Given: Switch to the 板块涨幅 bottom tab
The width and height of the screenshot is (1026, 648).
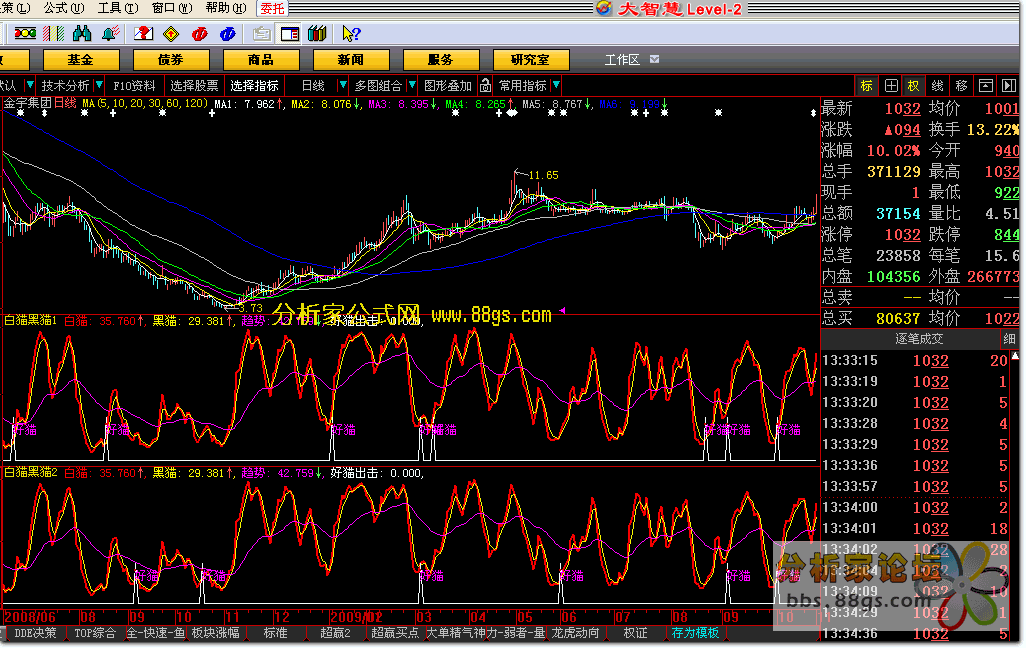Looking at the screenshot, I should [215, 633].
